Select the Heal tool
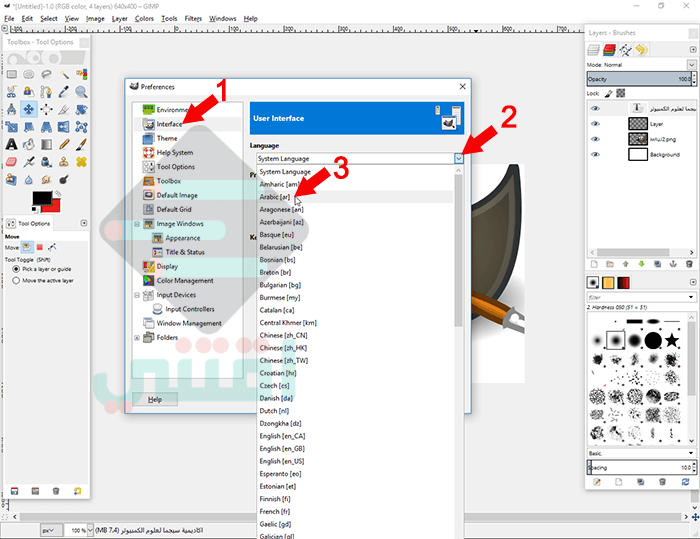The image size is (700, 539). pyautogui.click(x=81, y=162)
